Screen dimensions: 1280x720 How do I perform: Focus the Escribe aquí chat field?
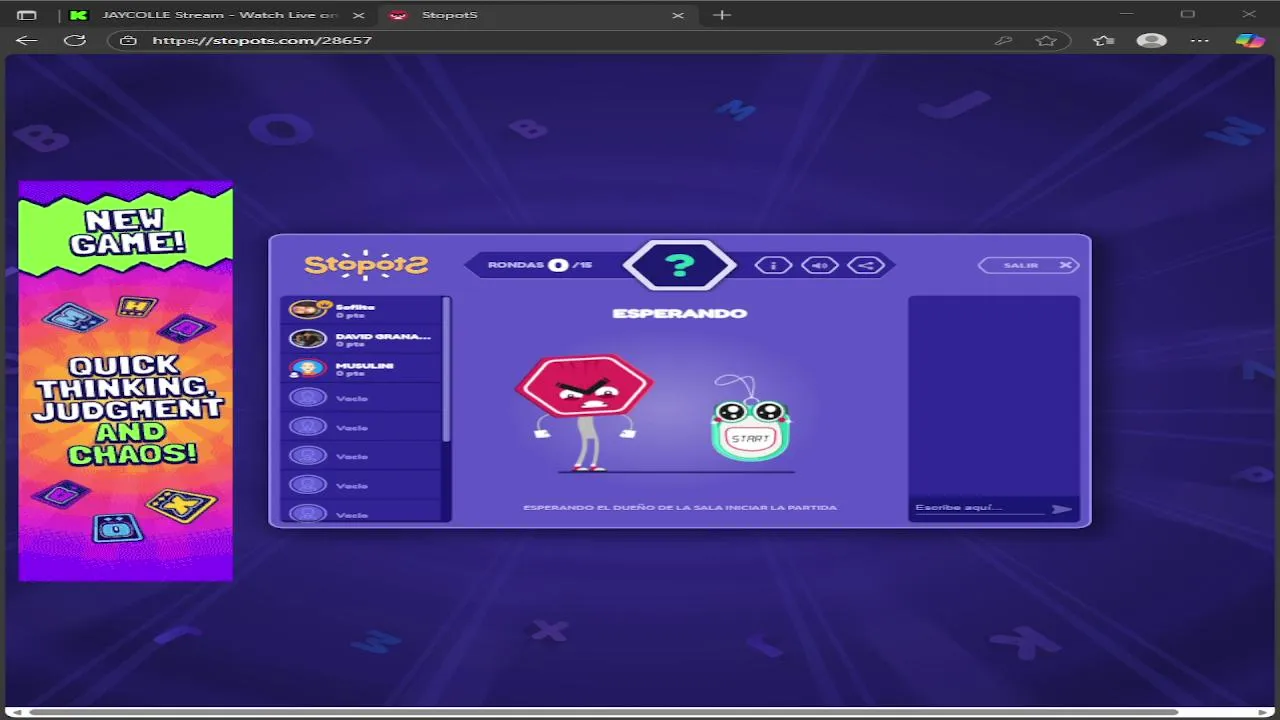(x=978, y=508)
